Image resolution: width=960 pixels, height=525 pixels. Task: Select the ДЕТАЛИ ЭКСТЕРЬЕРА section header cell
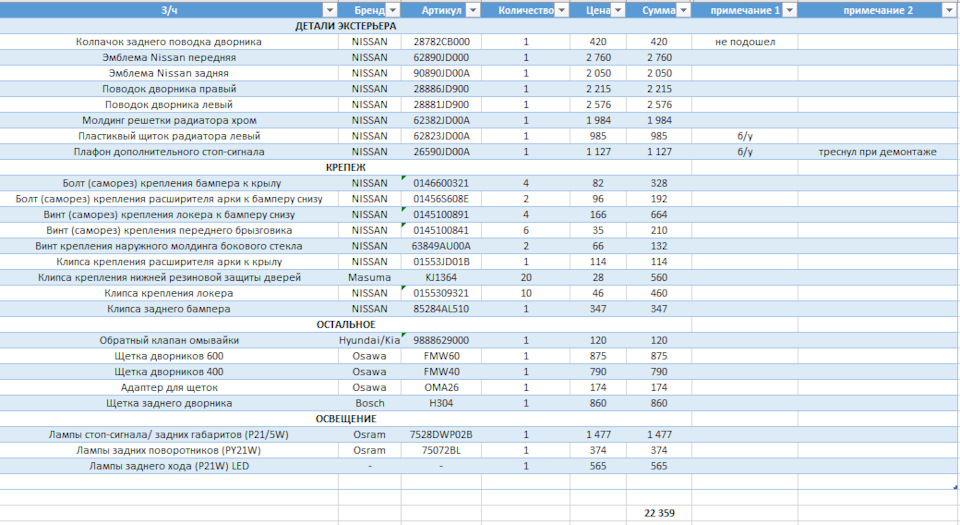346,26
